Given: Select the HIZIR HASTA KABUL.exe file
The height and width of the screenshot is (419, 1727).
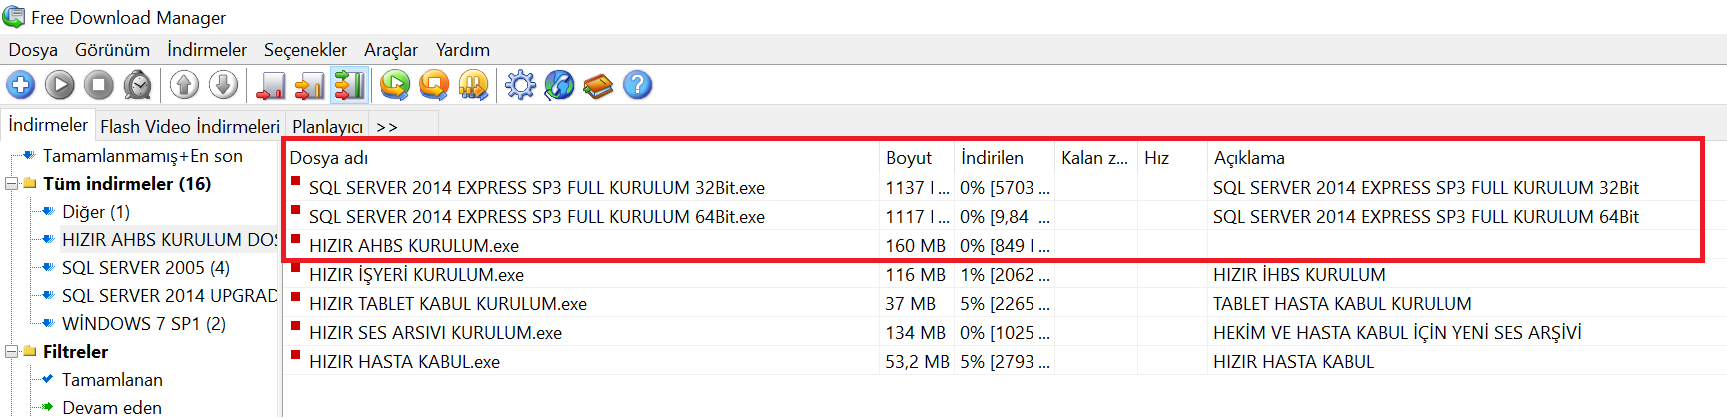Looking at the screenshot, I should coord(404,362).
